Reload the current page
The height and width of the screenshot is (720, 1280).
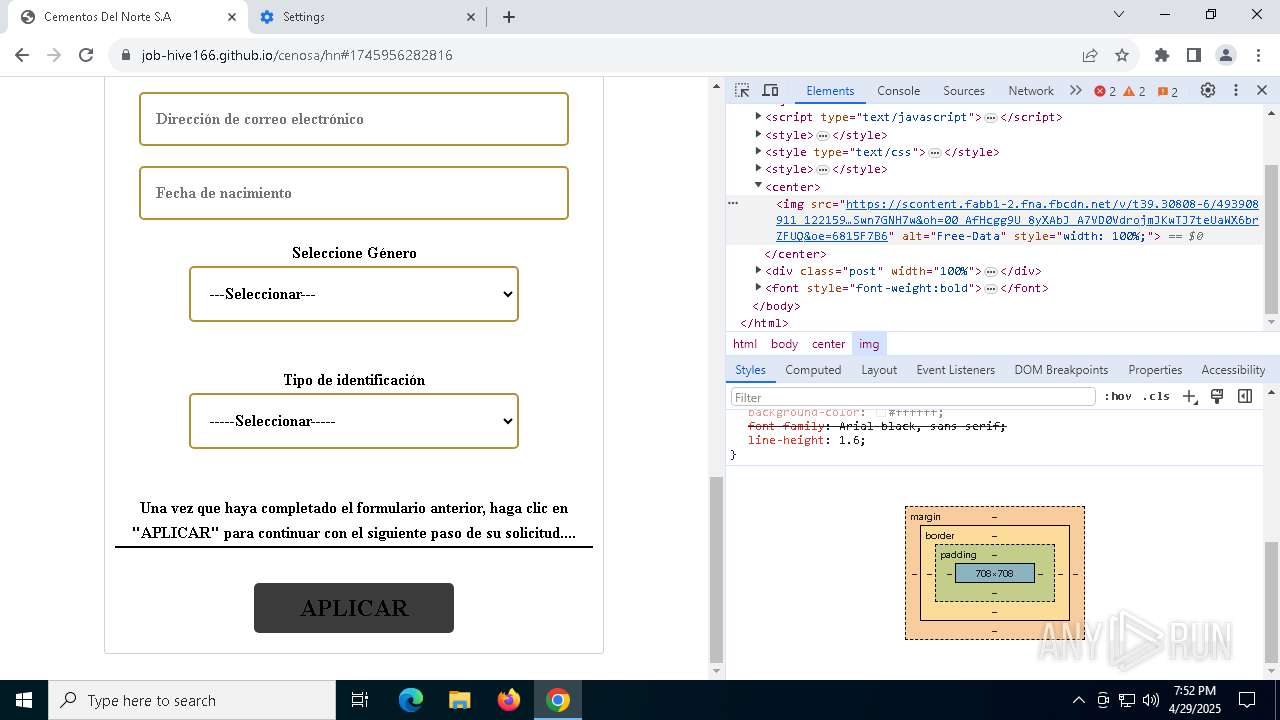coord(86,55)
